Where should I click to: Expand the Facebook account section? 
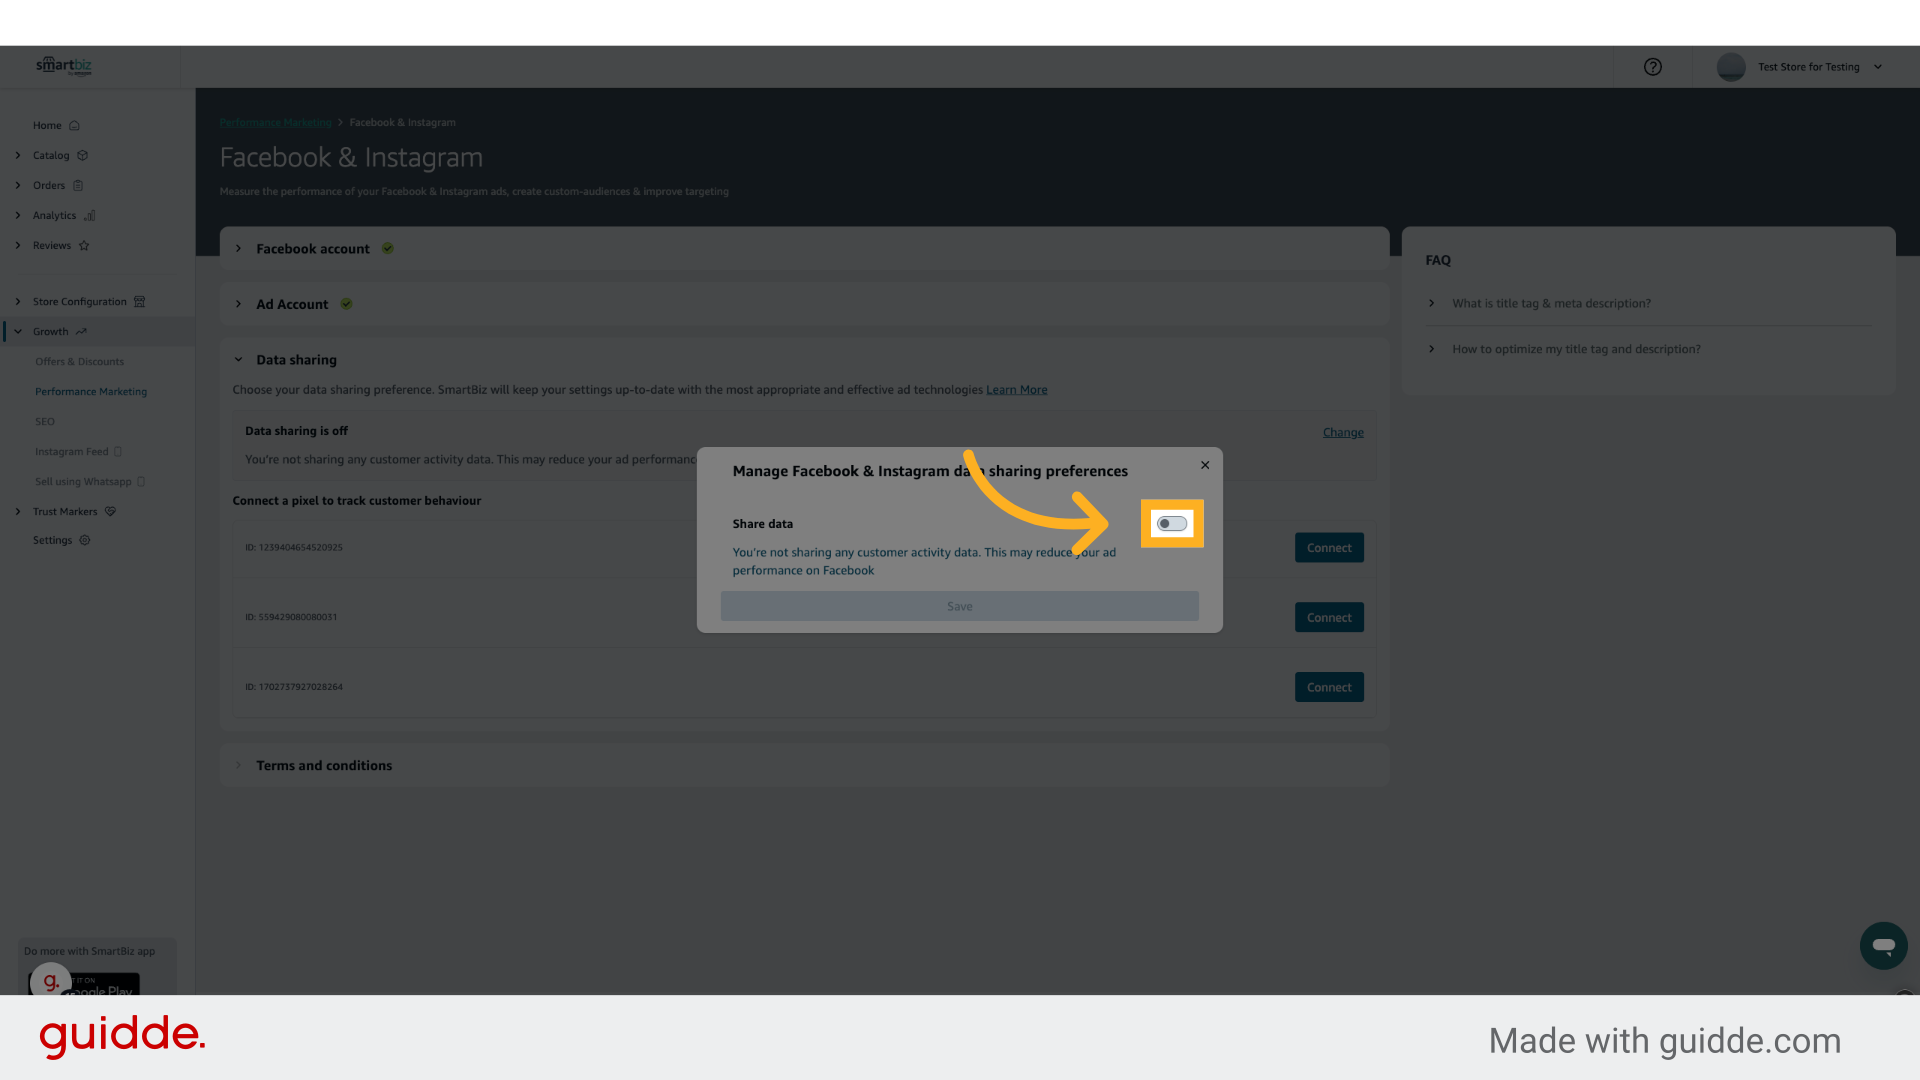238,249
